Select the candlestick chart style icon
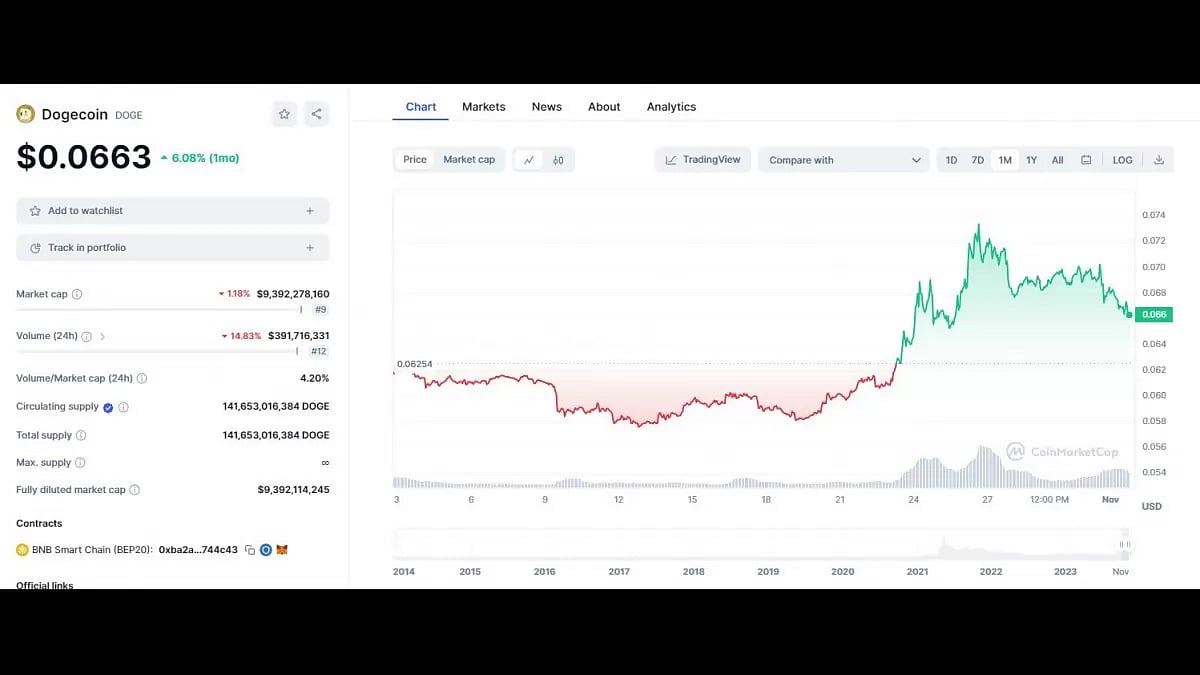The image size is (1200, 675). click(x=558, y=160)
